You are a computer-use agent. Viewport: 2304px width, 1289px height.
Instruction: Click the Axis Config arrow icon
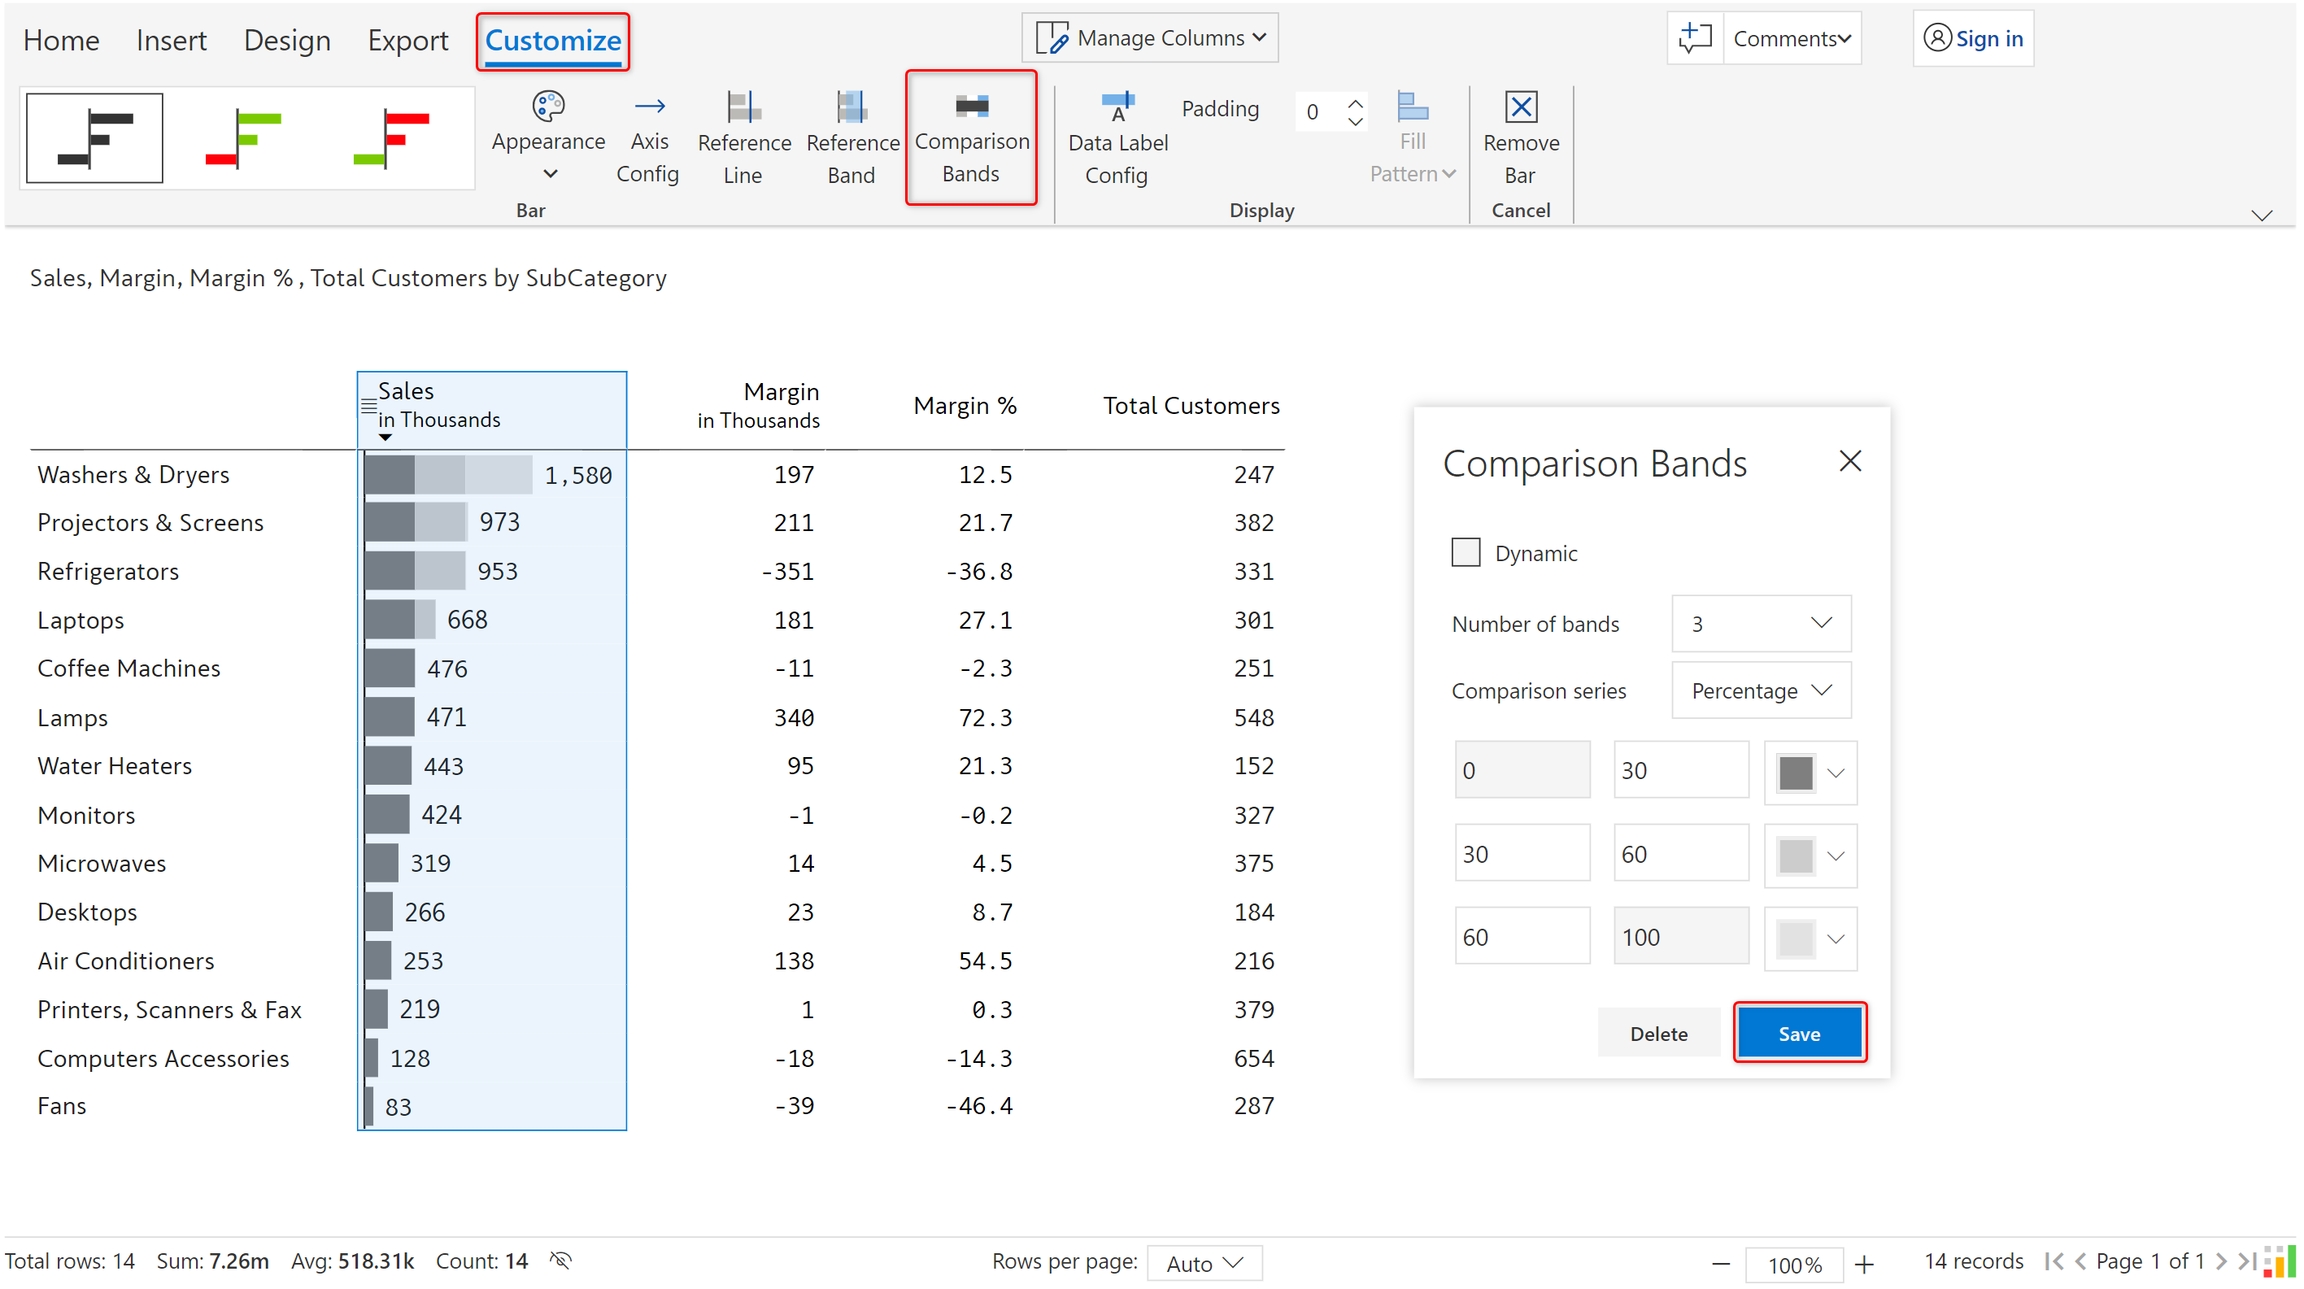[649, 106]
